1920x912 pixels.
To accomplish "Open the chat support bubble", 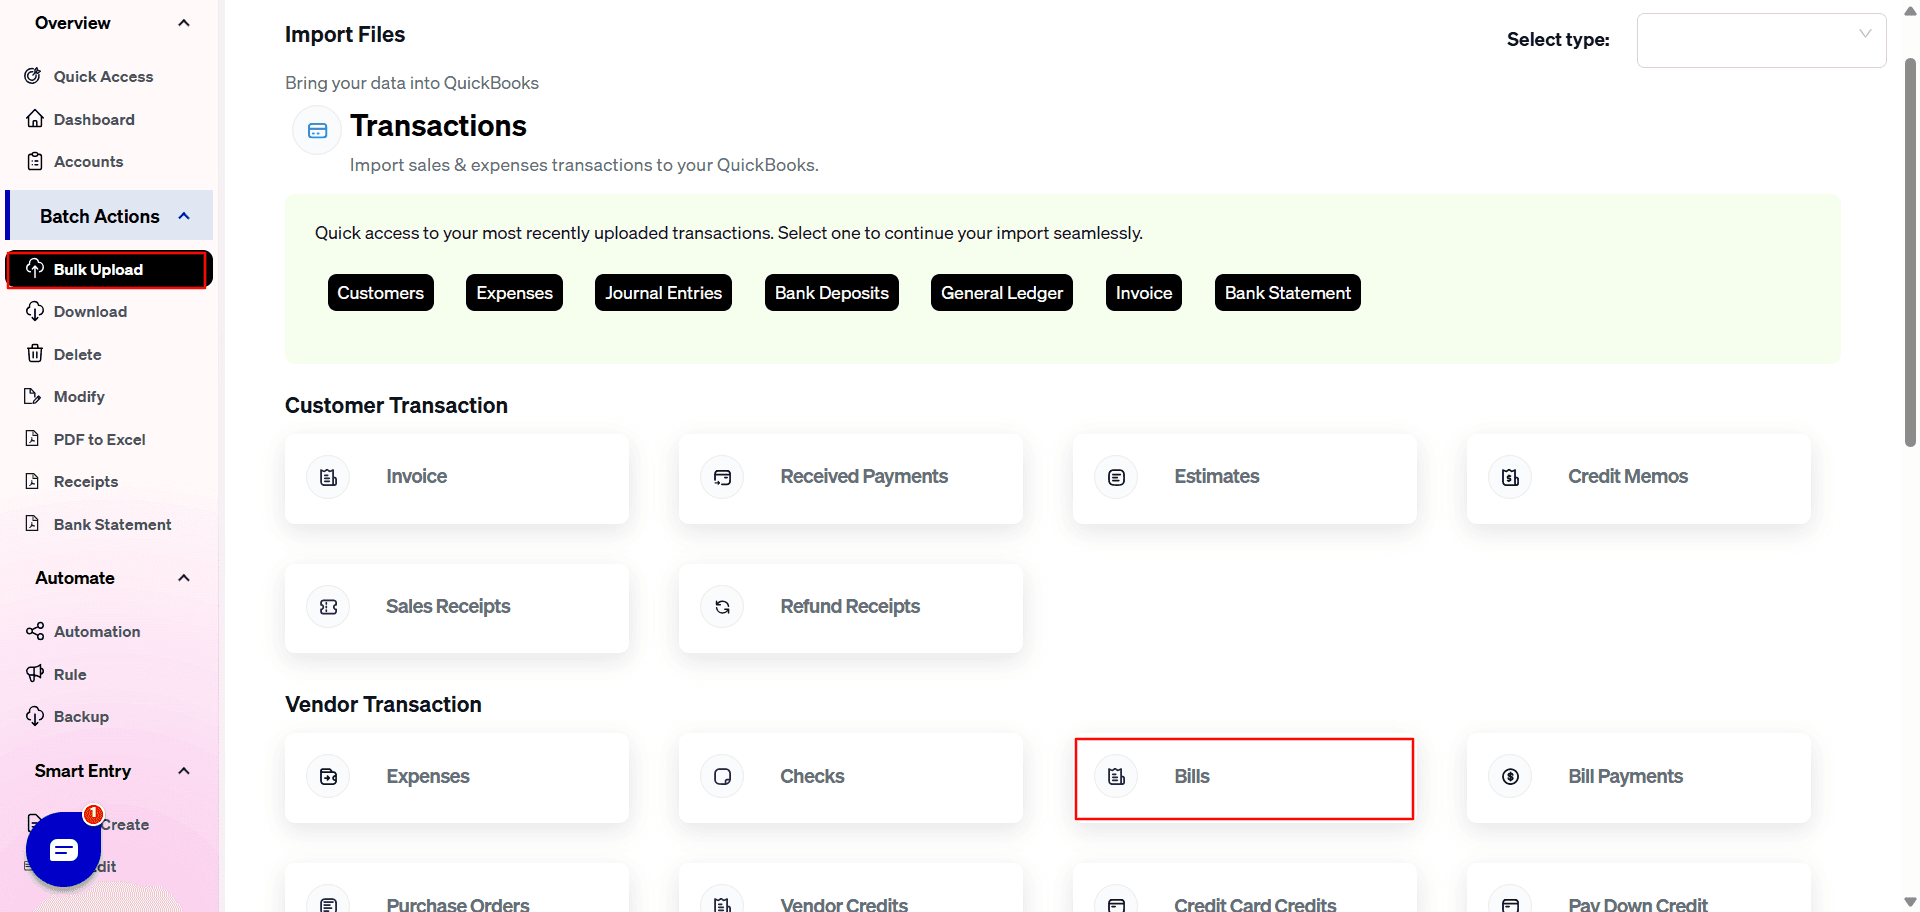I will [x=63, y=849].
